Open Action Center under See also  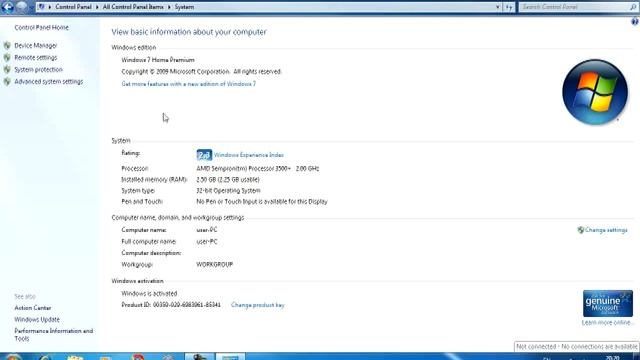[x=33, y=308]
